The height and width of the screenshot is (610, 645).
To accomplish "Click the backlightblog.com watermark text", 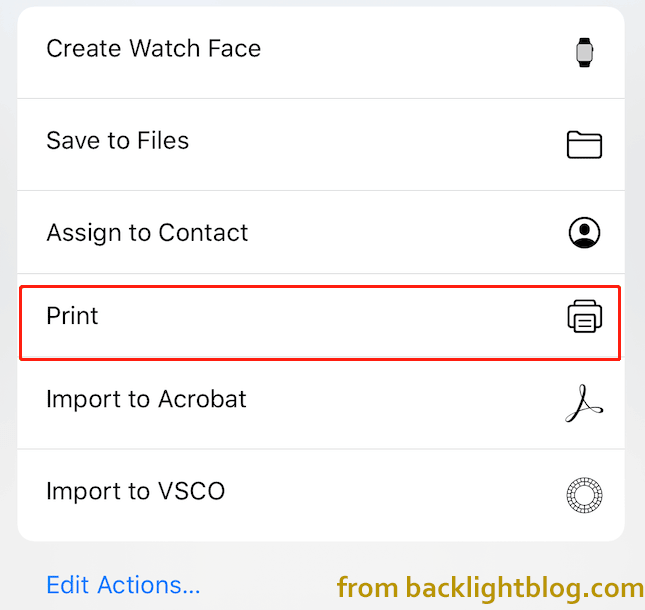I will tap(490, 587).
